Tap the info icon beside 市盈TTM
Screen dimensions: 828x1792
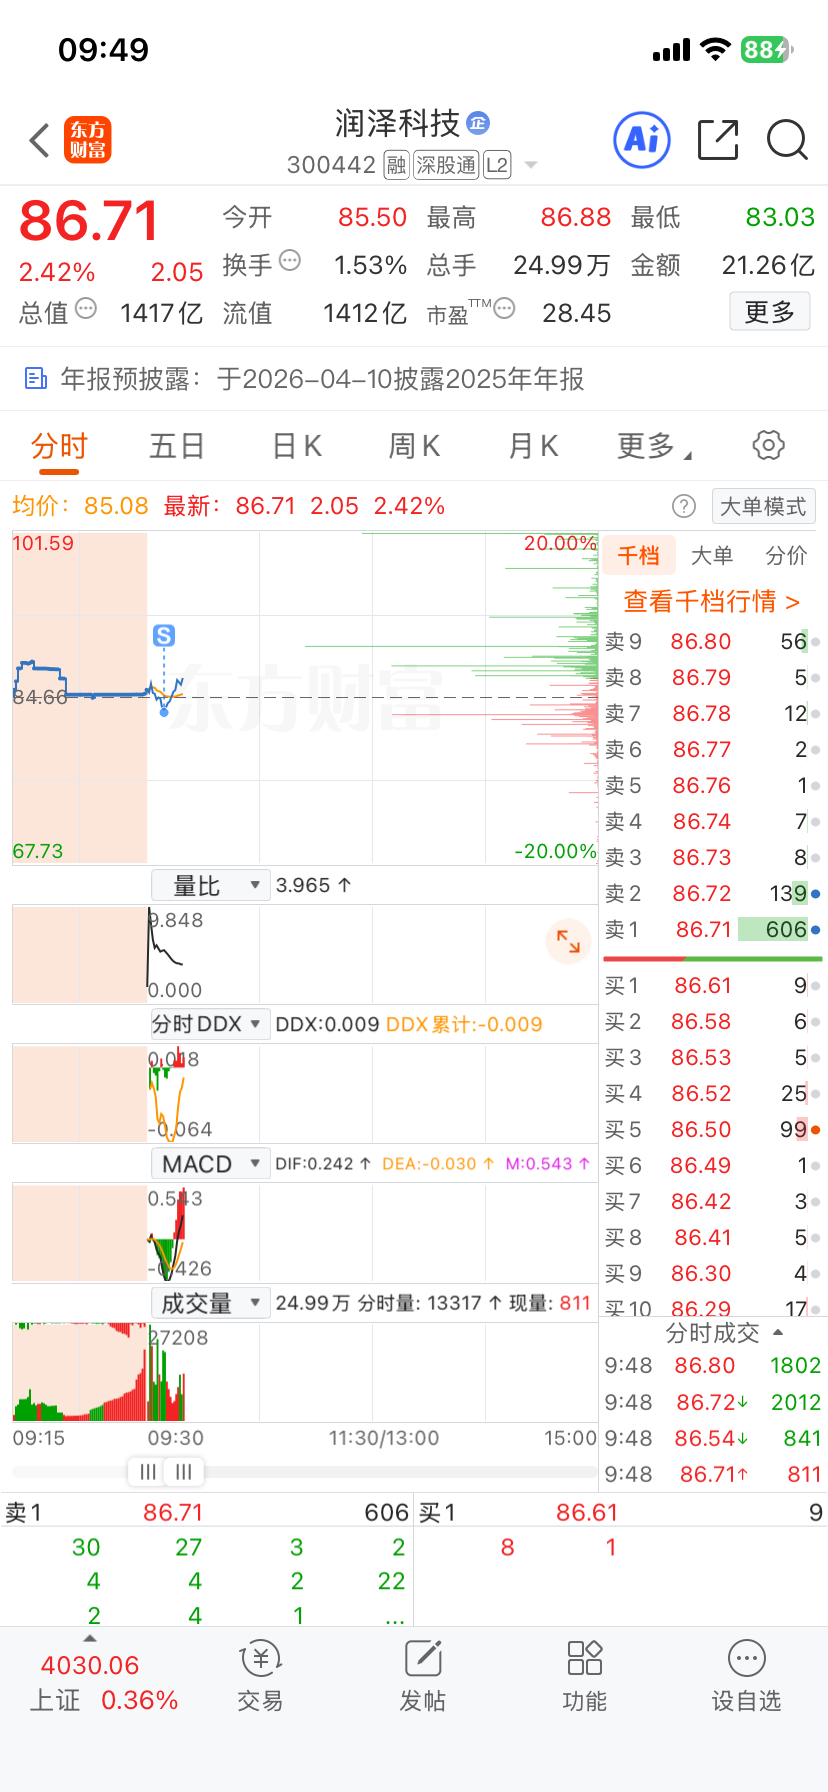click(x=504, y=308)
